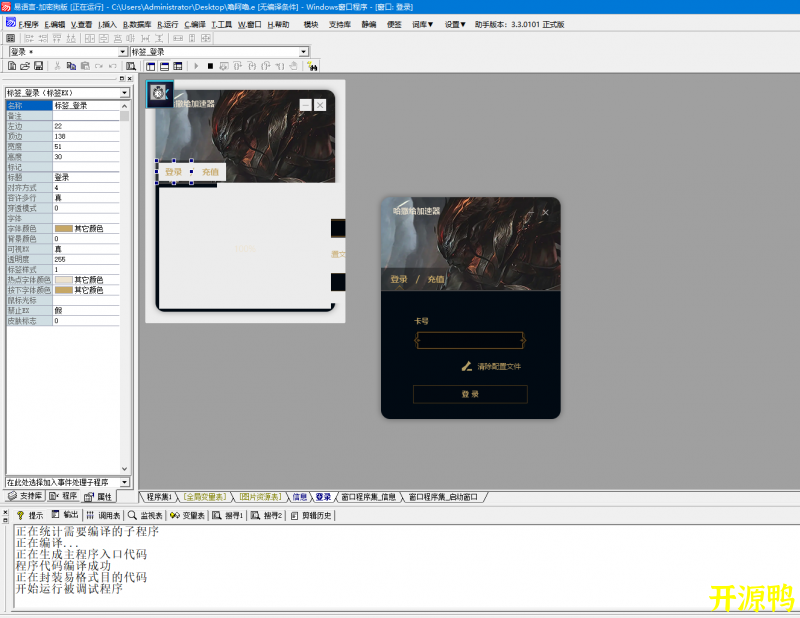Click the 热点字体颜色 color swatch
Screen dimensions: 800x618
tap(64, 280)
